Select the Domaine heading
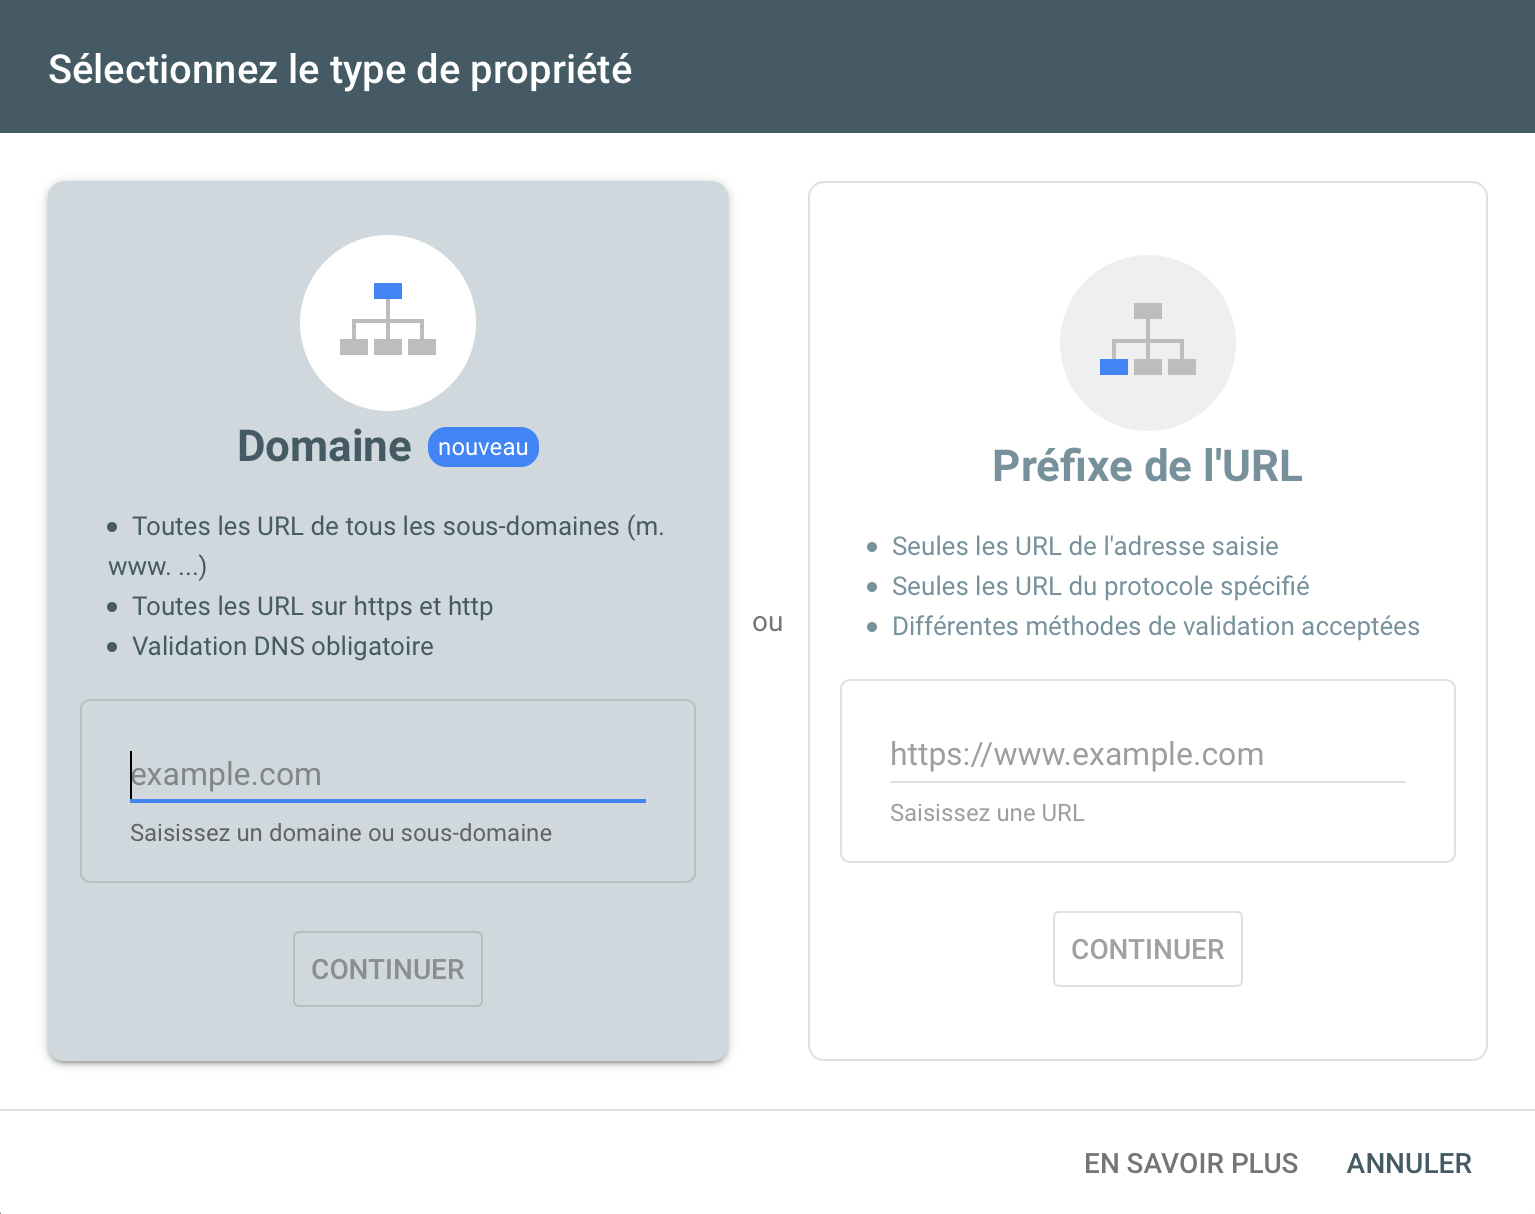The image size is (1535, 1214). point(324,446)
